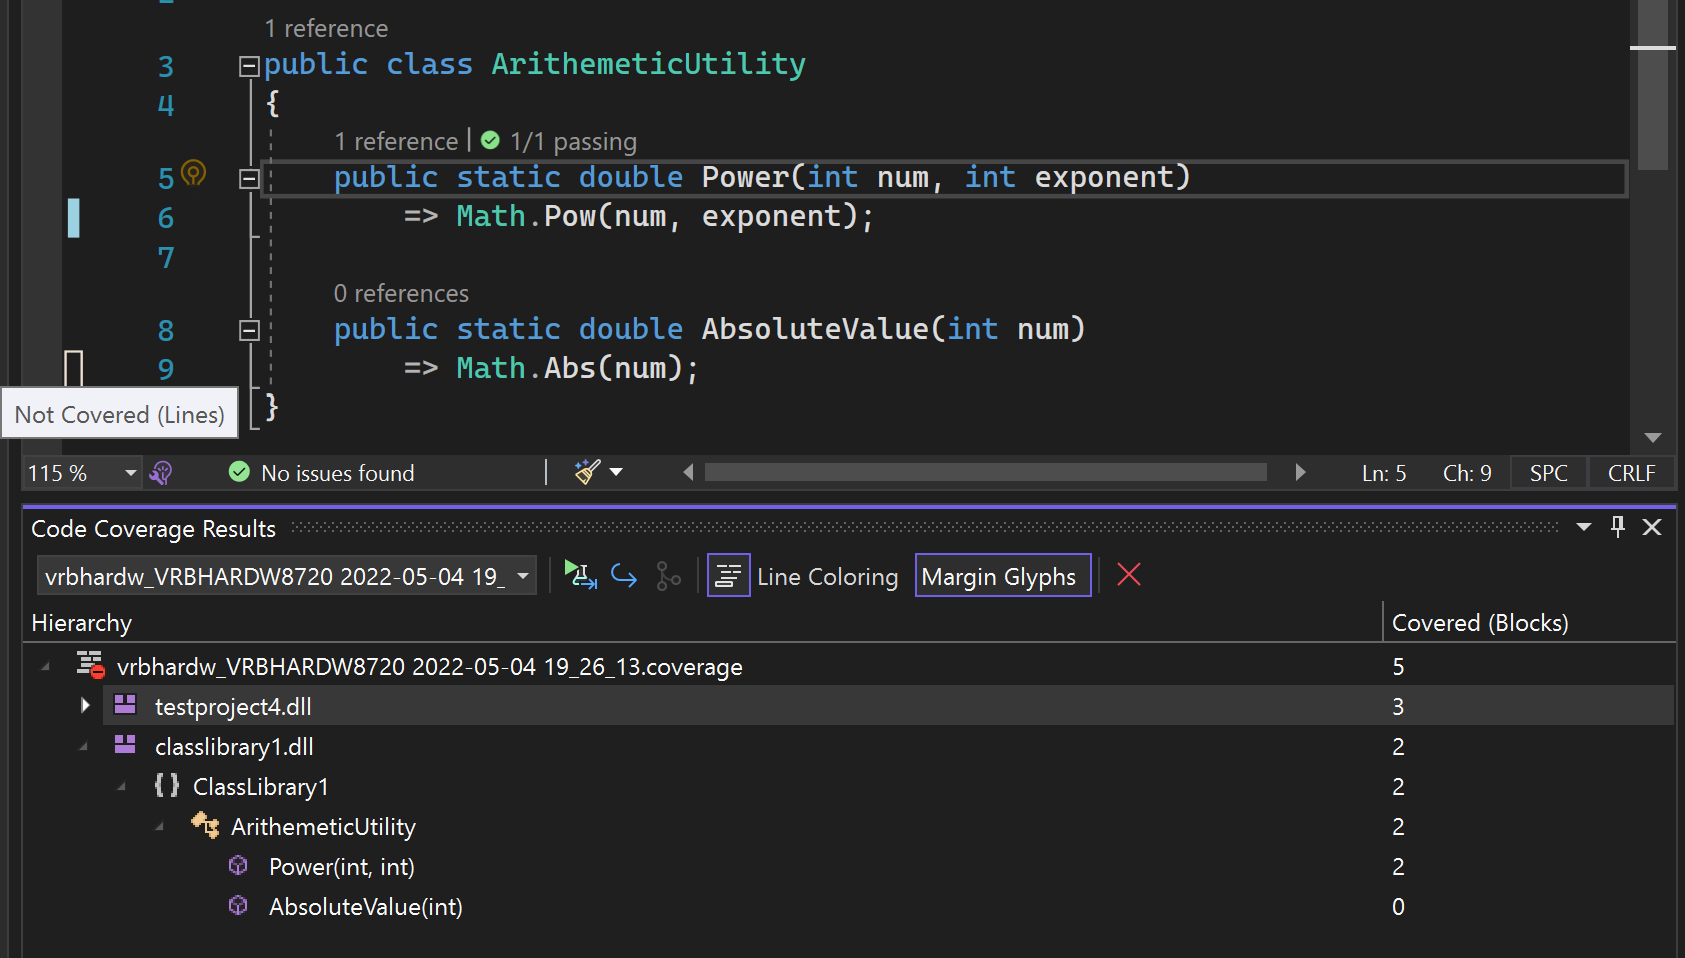Collapse the Power method region on line 5
Screen dimensions: 1685x958
tap(249, 179)
